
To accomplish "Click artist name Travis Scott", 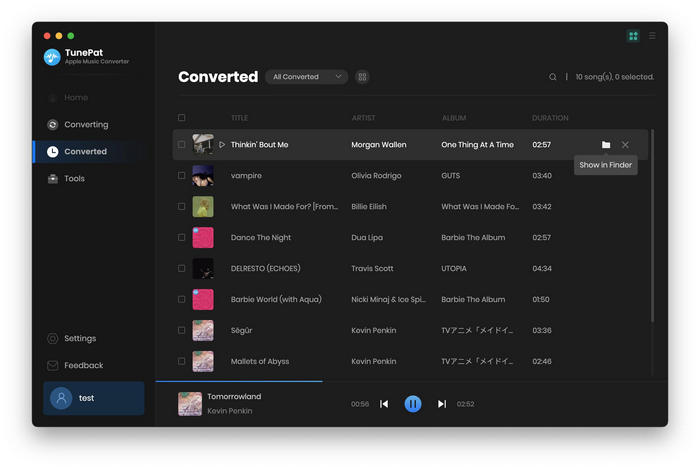I will pos(372,268).
